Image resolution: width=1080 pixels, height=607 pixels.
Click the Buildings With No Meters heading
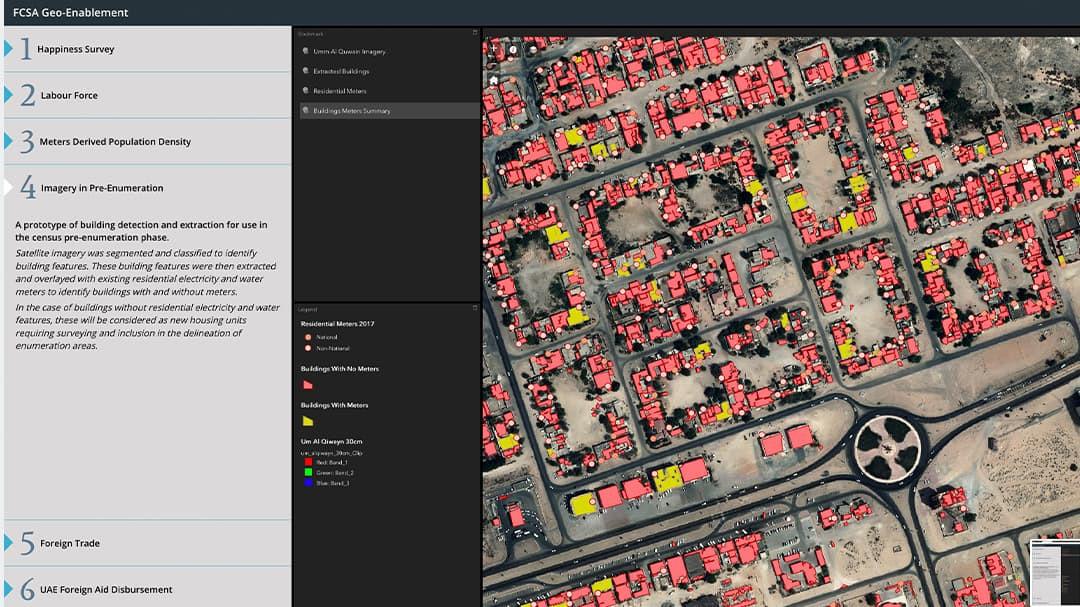point(340,369)
